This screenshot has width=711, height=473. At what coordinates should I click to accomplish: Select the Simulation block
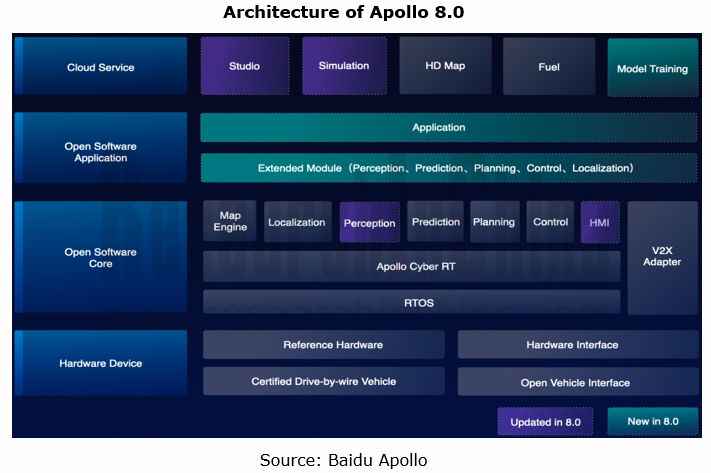coord(343,66)
